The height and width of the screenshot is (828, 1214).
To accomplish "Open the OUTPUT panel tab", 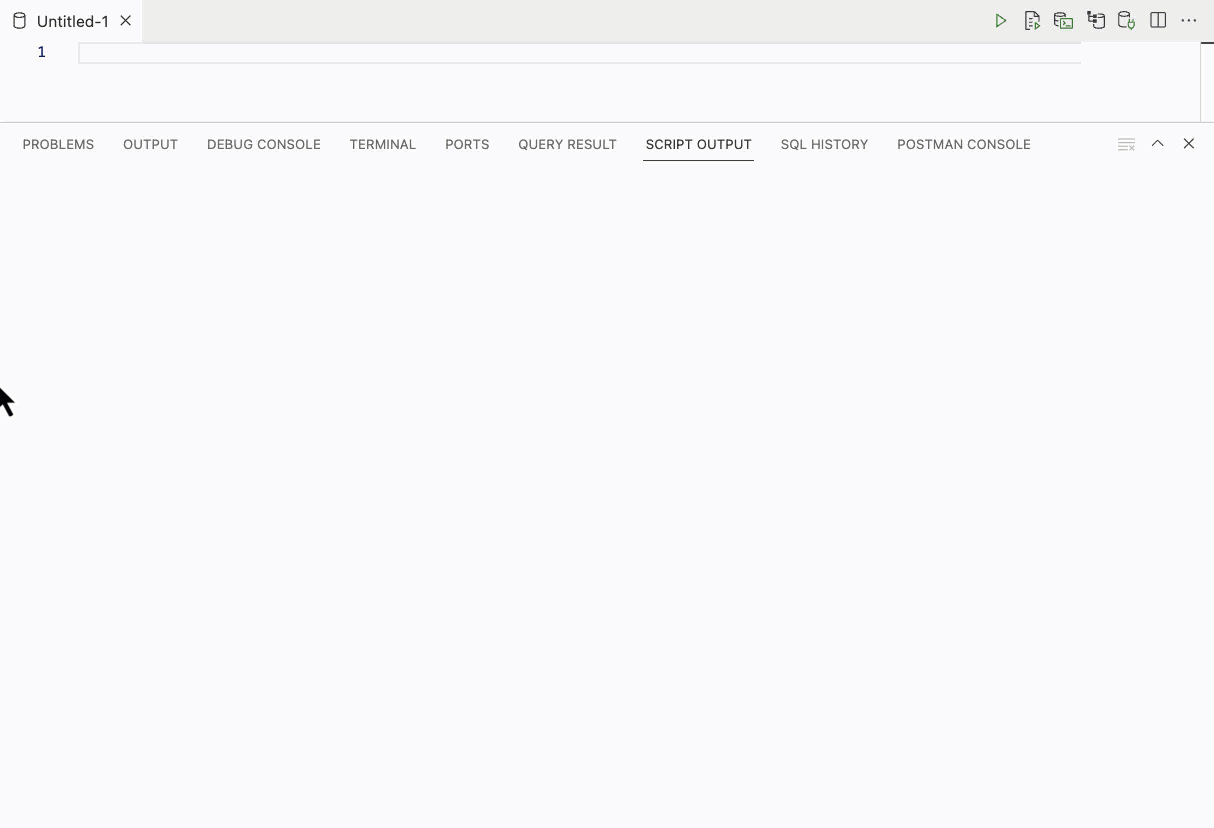I will tap(150, 145).
